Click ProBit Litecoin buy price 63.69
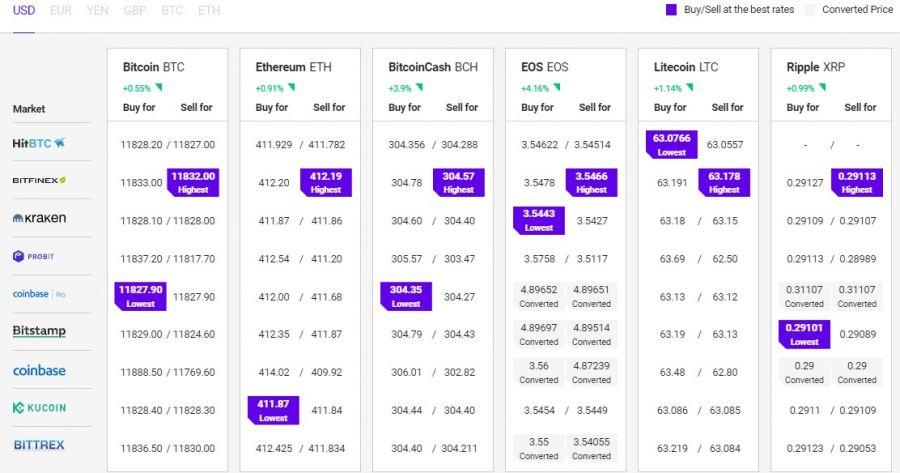This screenshot has width=900, height=473. [672, 259]
